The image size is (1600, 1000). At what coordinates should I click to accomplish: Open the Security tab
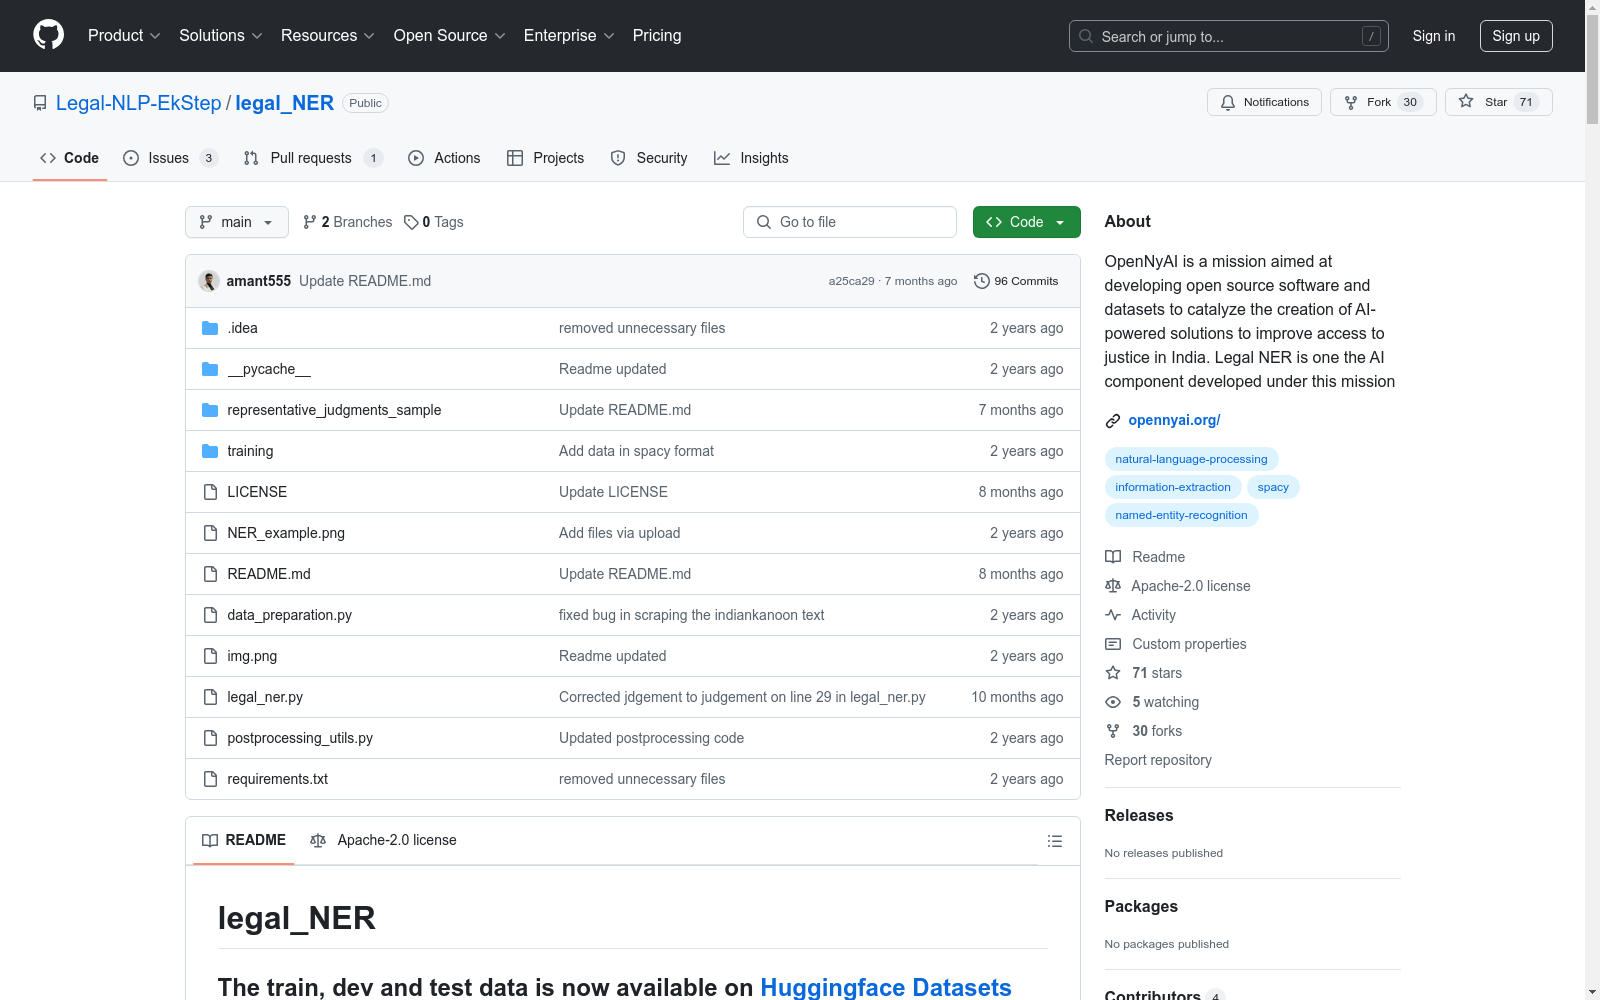[x=649, y=158]
